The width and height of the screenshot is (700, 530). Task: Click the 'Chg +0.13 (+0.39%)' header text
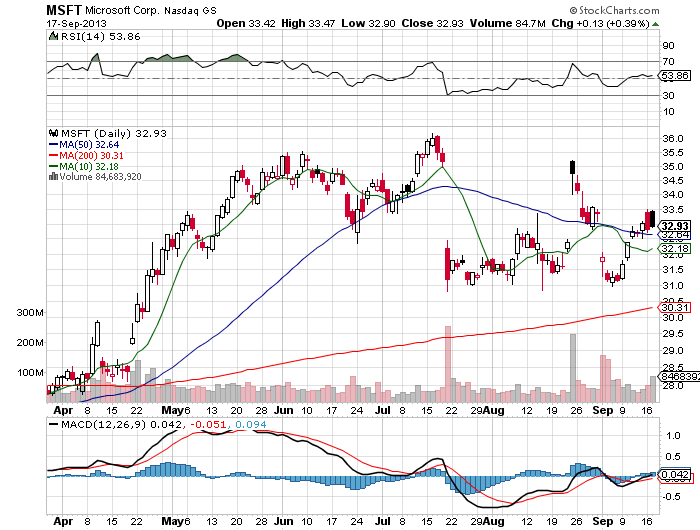pyautogui.click(x=600, y=23)
